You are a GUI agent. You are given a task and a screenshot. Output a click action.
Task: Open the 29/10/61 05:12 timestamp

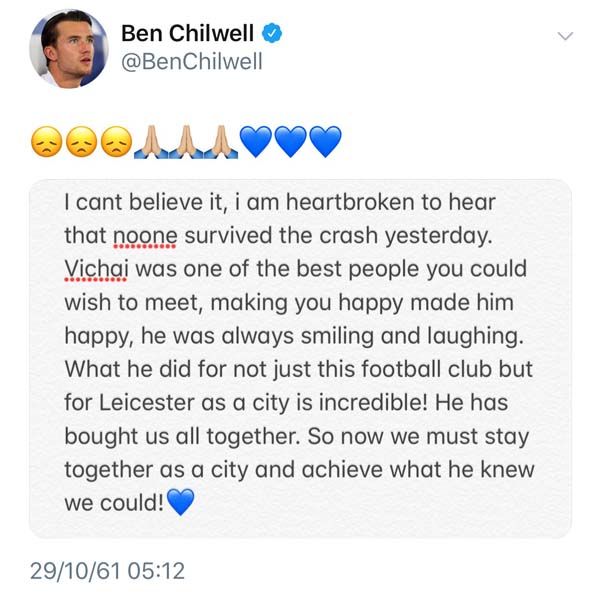[x=107, y=571]
